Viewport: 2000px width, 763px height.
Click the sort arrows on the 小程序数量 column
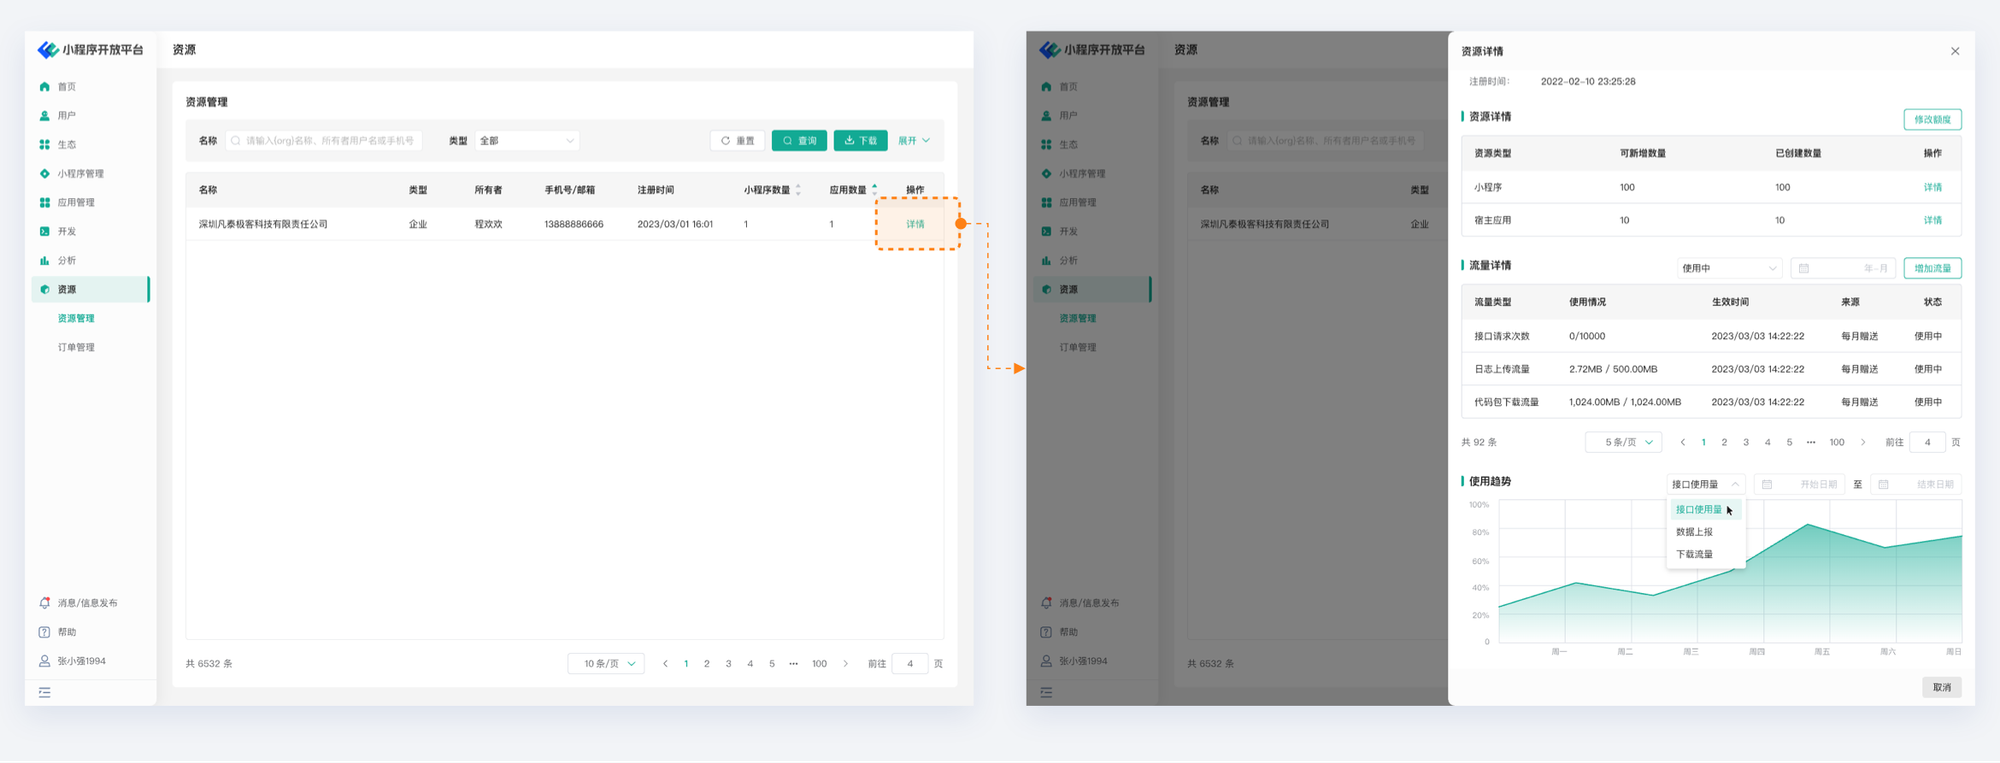click(x=798, y=190)
